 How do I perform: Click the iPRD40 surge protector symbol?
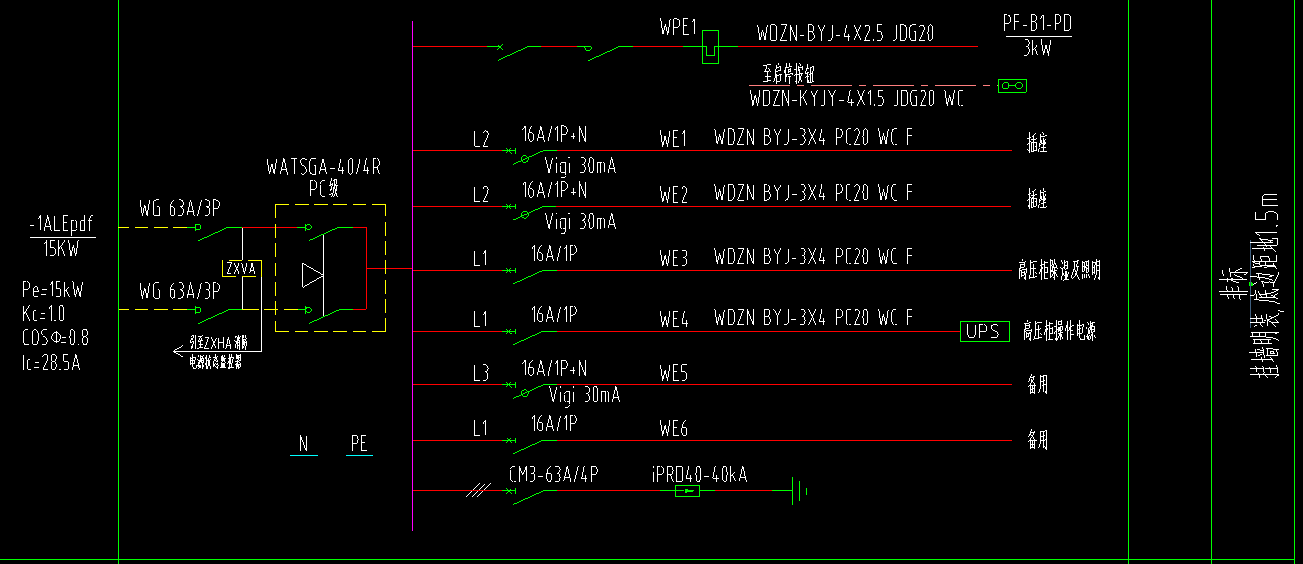(687, 491)
